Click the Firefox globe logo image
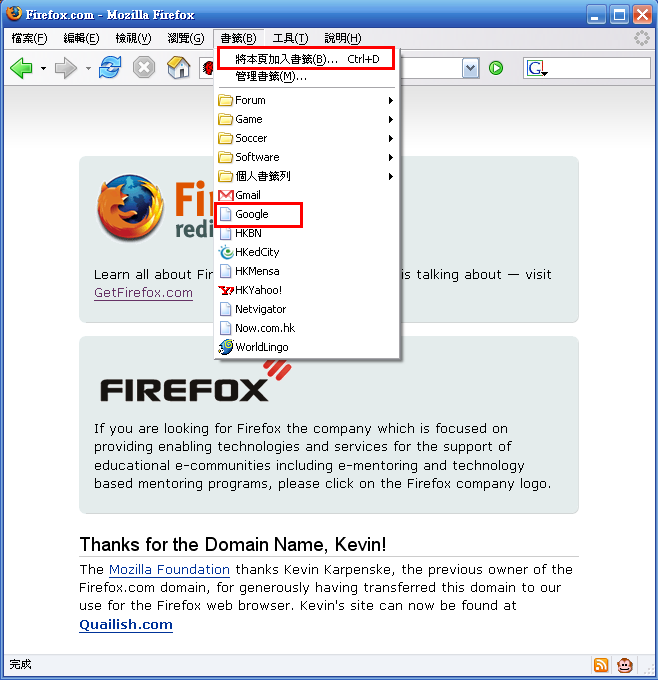The width and height of the screenshot is (658, 680). tap(130, 207)
